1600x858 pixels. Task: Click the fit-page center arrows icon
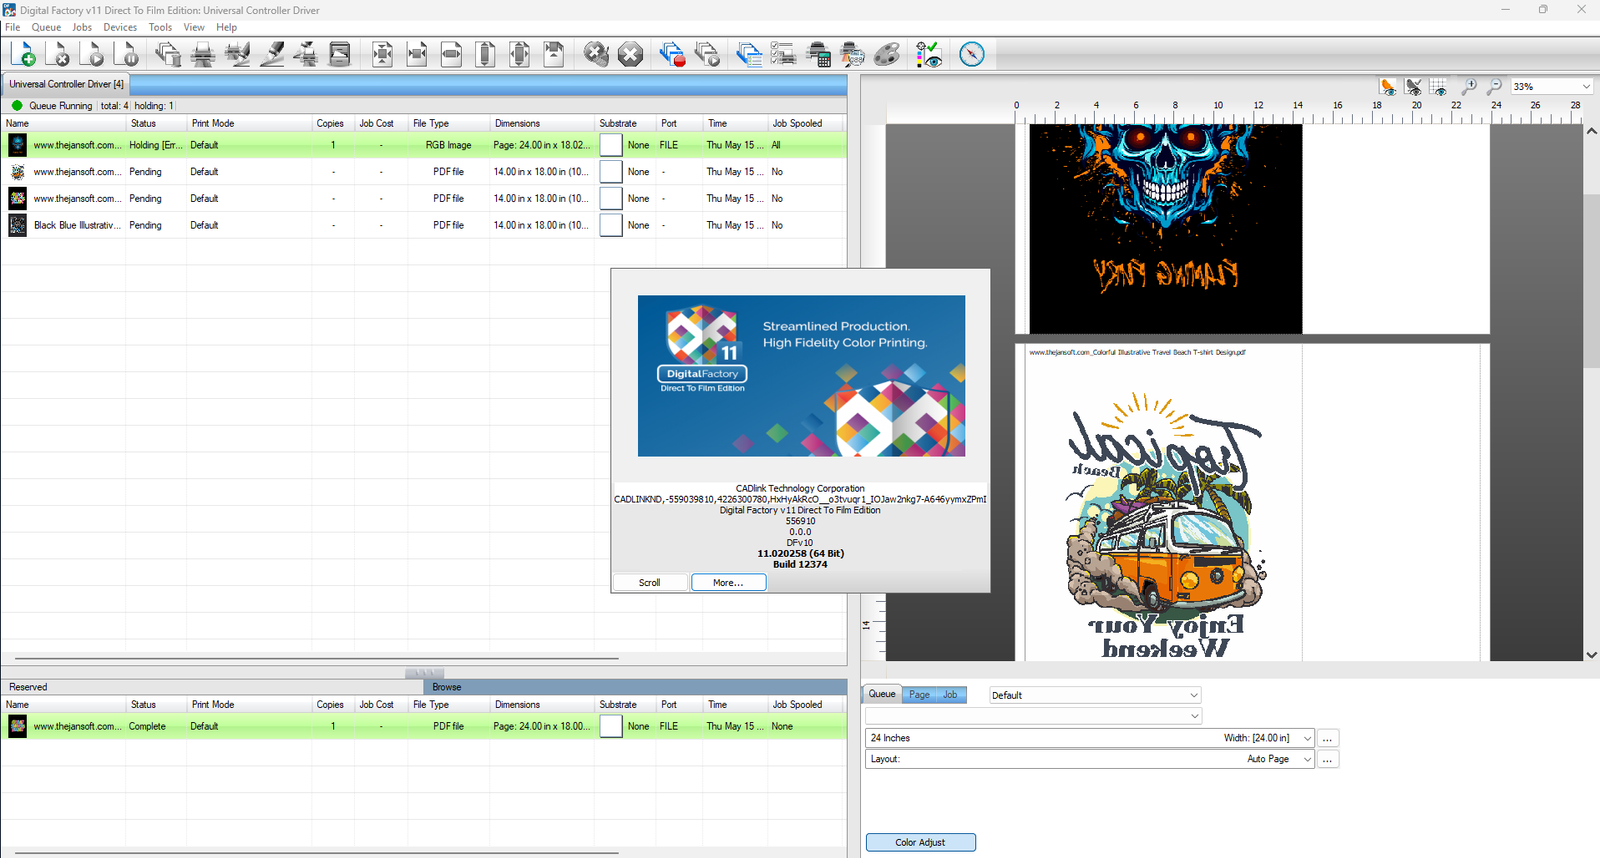click(382, 54)
